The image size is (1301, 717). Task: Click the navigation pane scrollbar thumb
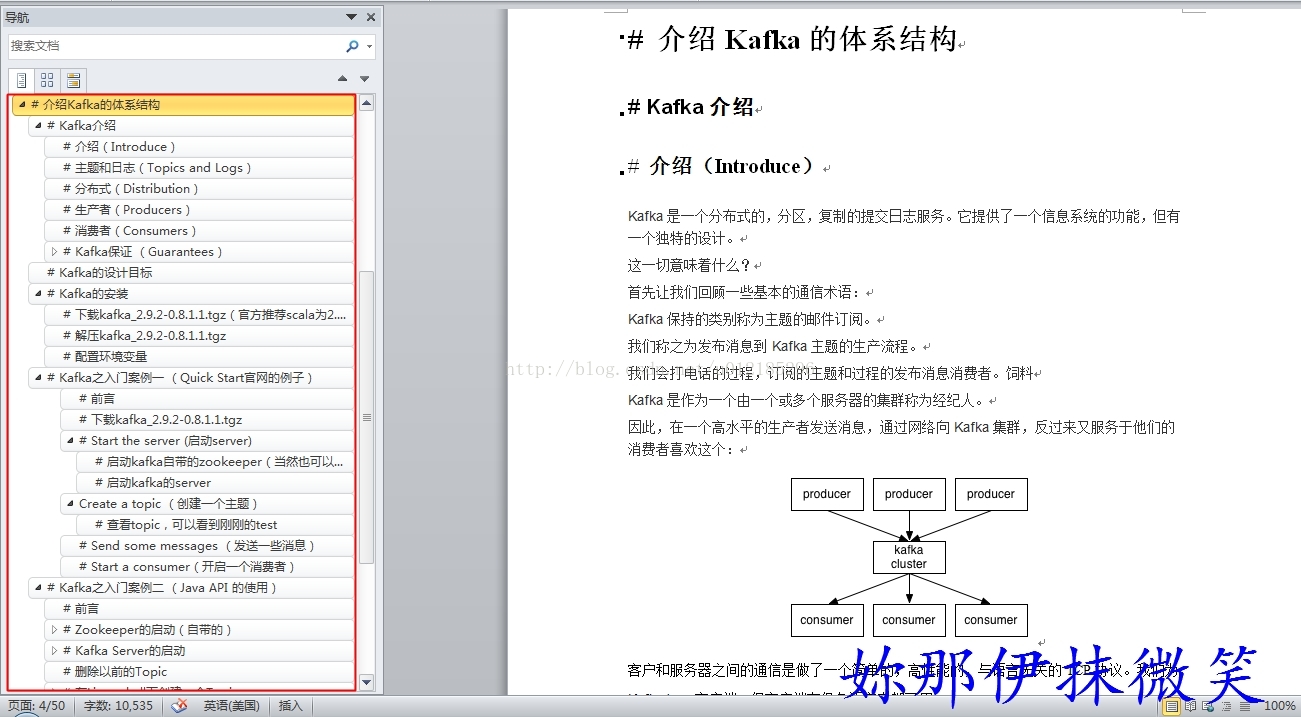pyautogui.click(x=366, y=417)
